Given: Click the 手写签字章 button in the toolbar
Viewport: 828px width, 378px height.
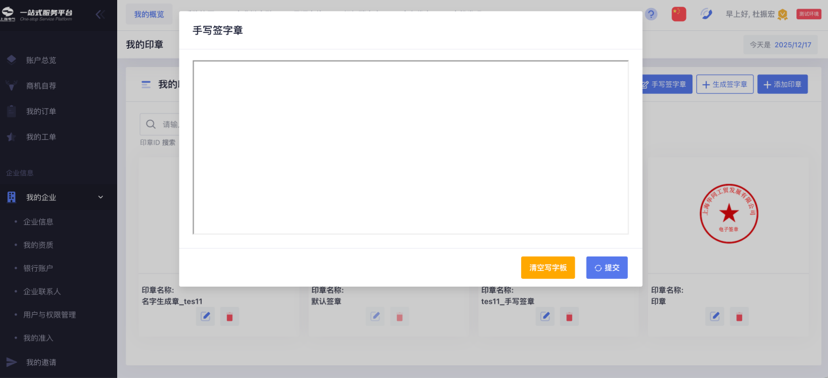Looking at the screenshot, I should pyautogui.click(x=666, y=84).
